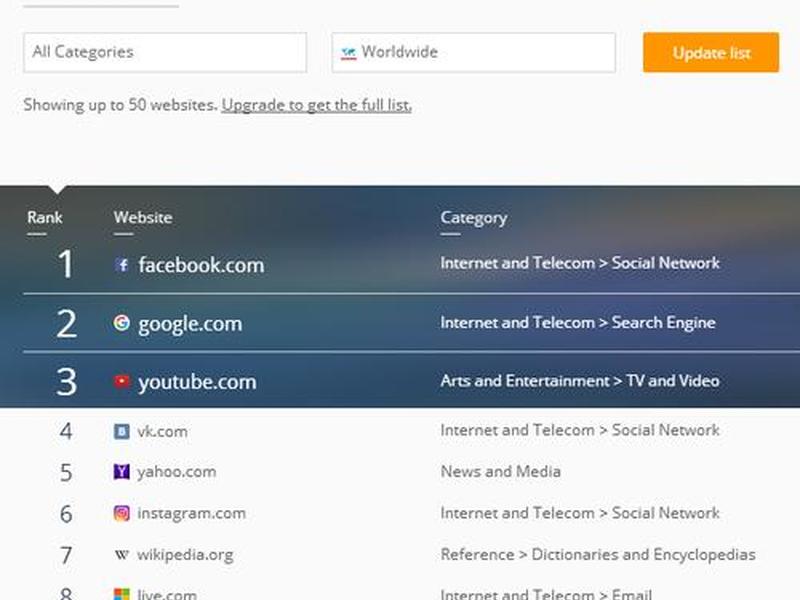This screenshot has width=800, height=600.
Task: Open the vk.com website link
Action: (x=162, y=432)
